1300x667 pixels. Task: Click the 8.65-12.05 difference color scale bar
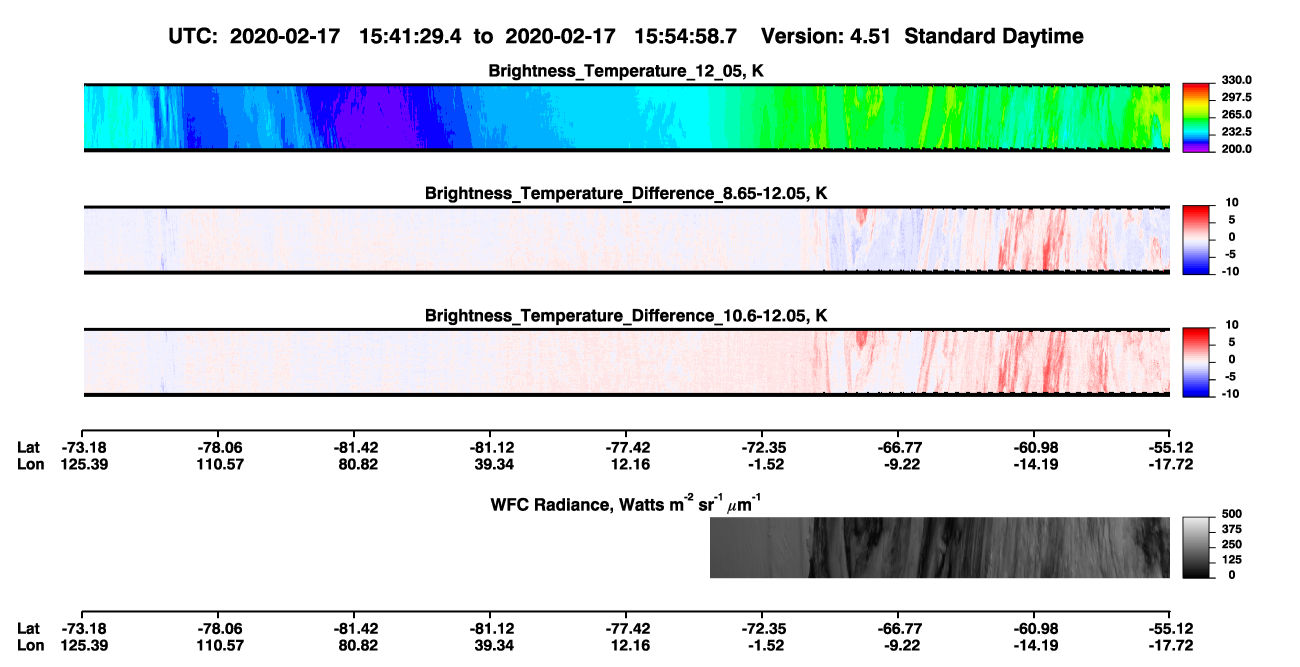click(1197, 240)
